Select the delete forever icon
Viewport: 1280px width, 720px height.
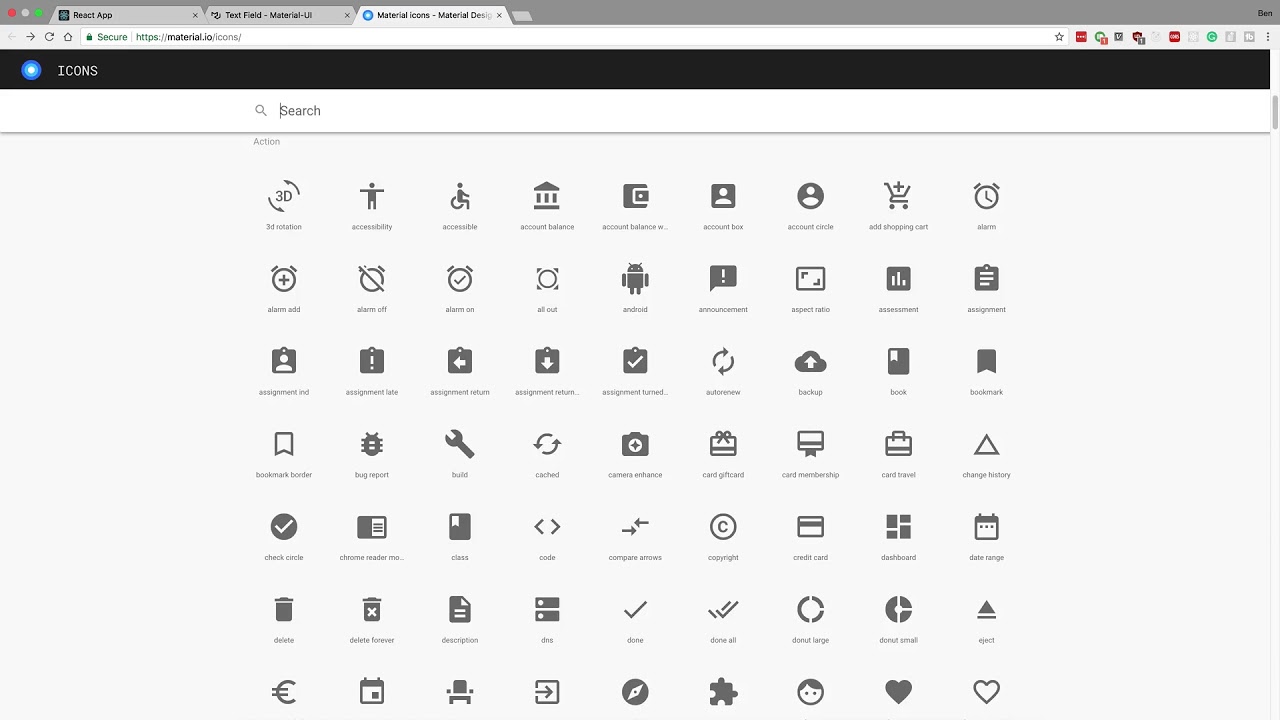point(371,608)
